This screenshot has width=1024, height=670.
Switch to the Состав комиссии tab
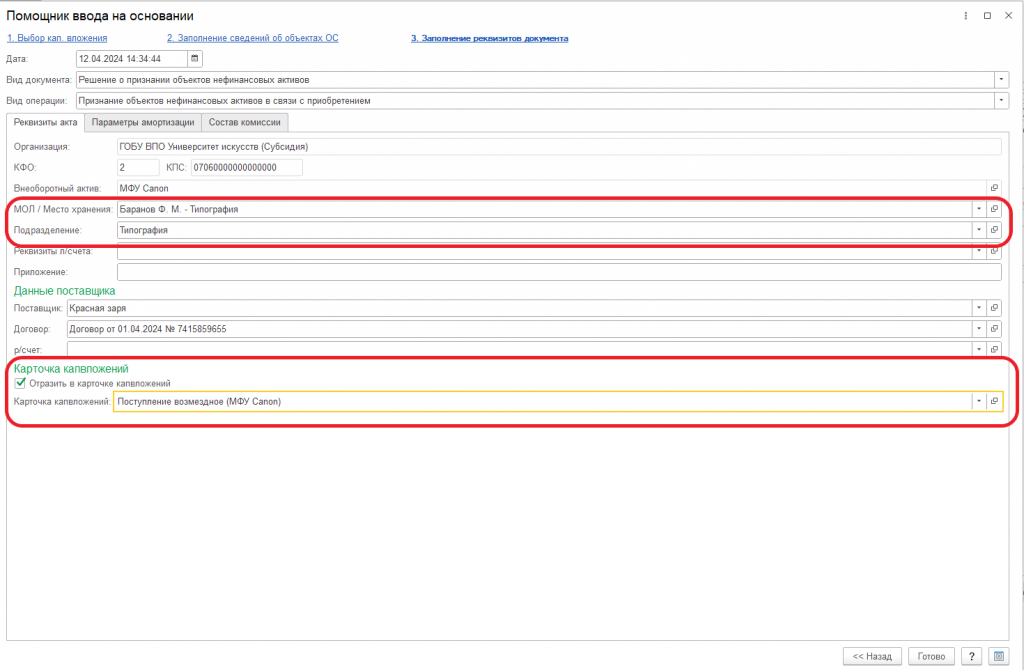[x=245, y=122]
